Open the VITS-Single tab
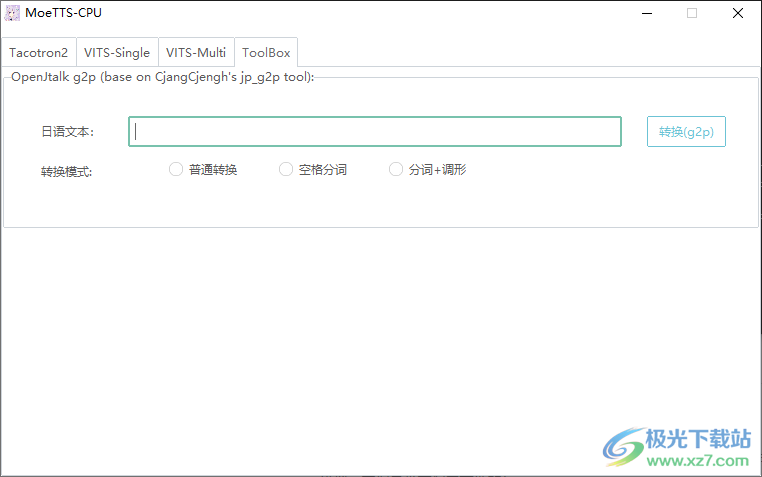This screenshot has width=762, height=477. pos(117,53)
